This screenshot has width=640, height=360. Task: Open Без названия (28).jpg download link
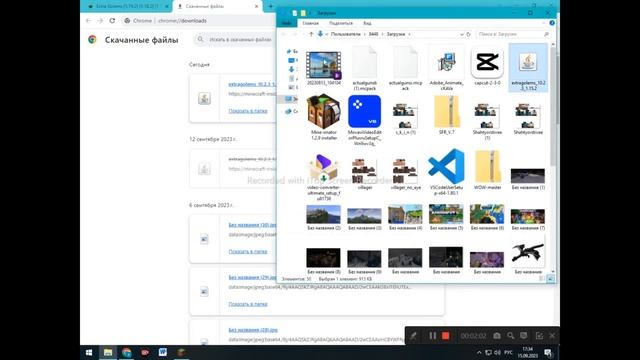tap(253, 330)
